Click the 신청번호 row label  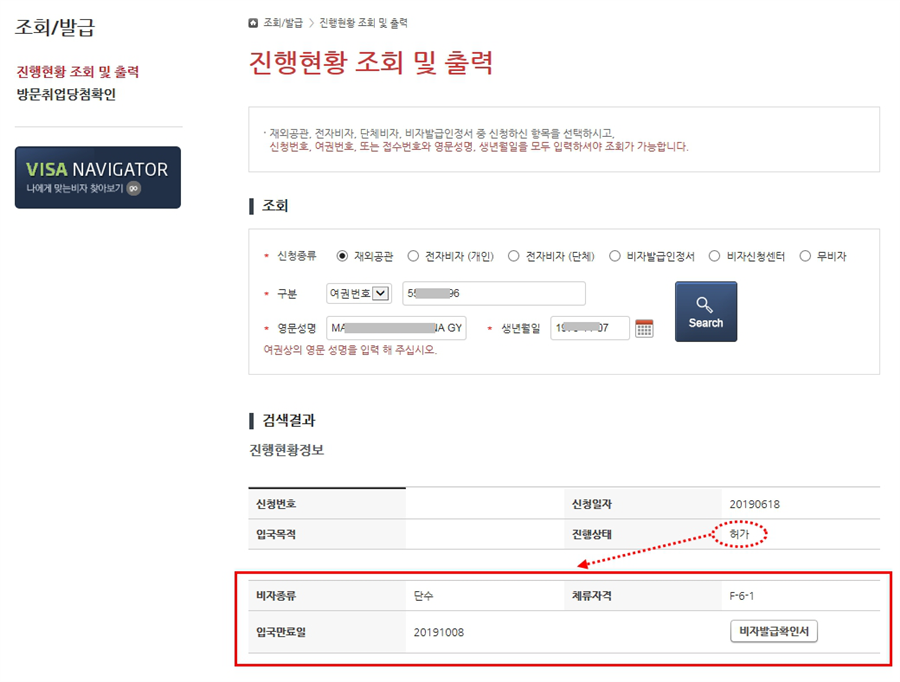276,504
